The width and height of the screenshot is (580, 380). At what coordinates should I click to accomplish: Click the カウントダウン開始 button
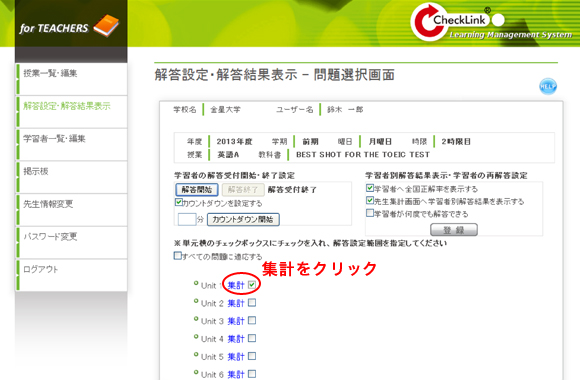[243, 219]
